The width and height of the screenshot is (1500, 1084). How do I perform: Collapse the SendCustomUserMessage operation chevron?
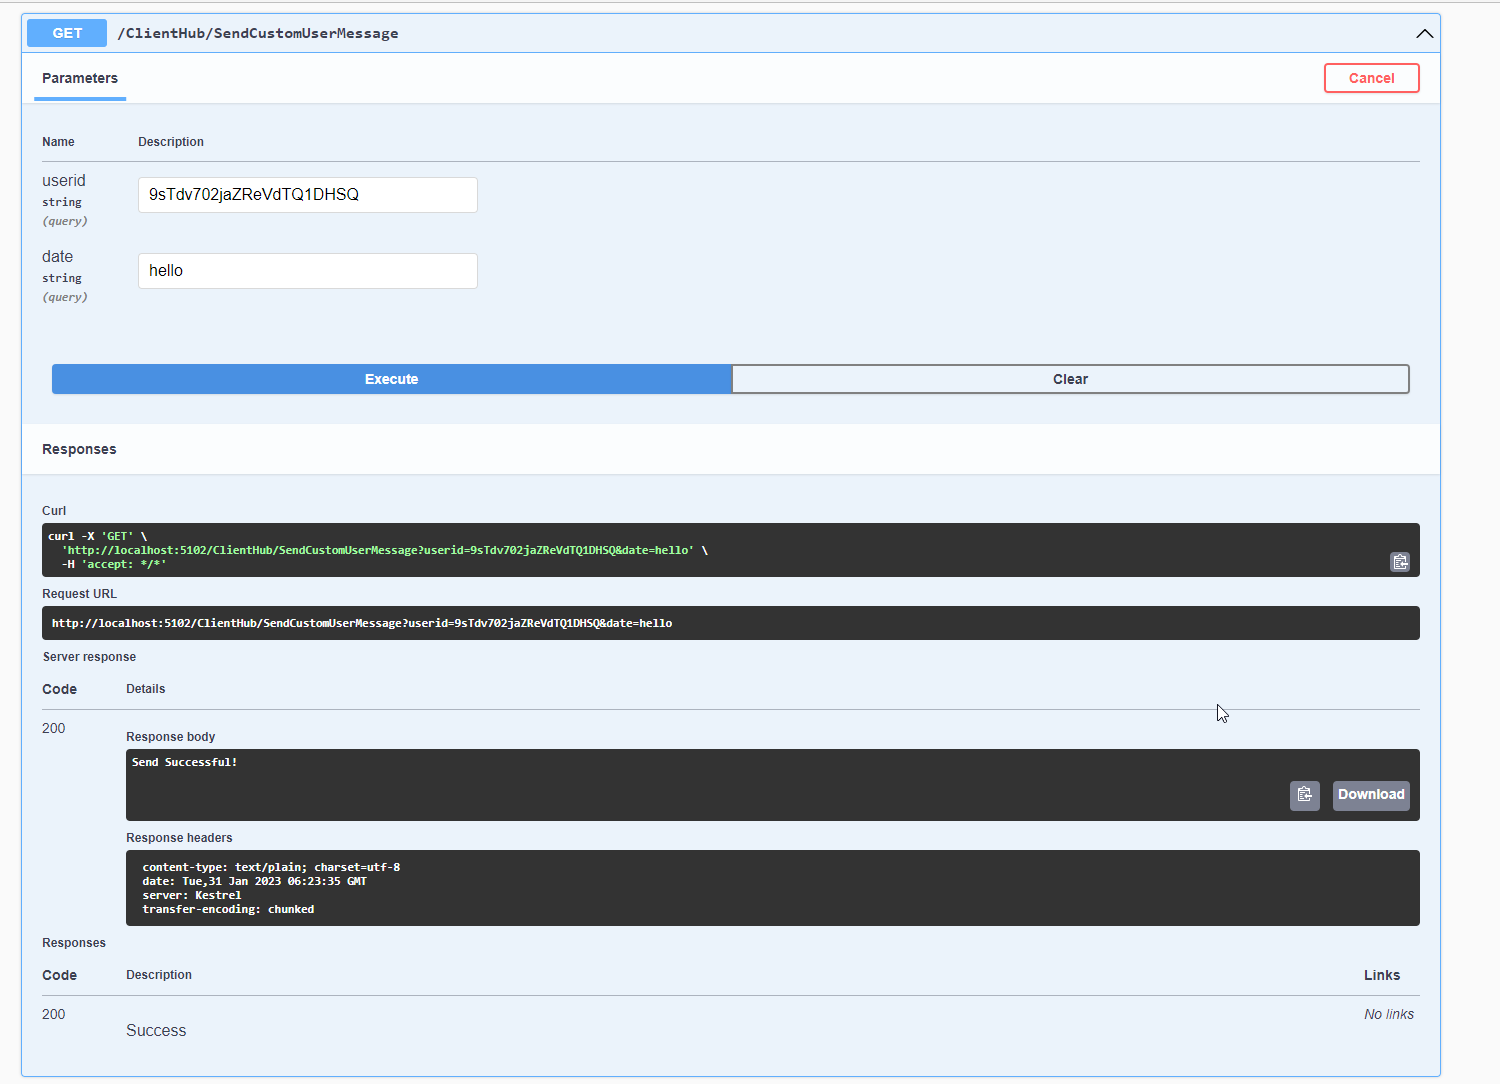click(1424, 33)
